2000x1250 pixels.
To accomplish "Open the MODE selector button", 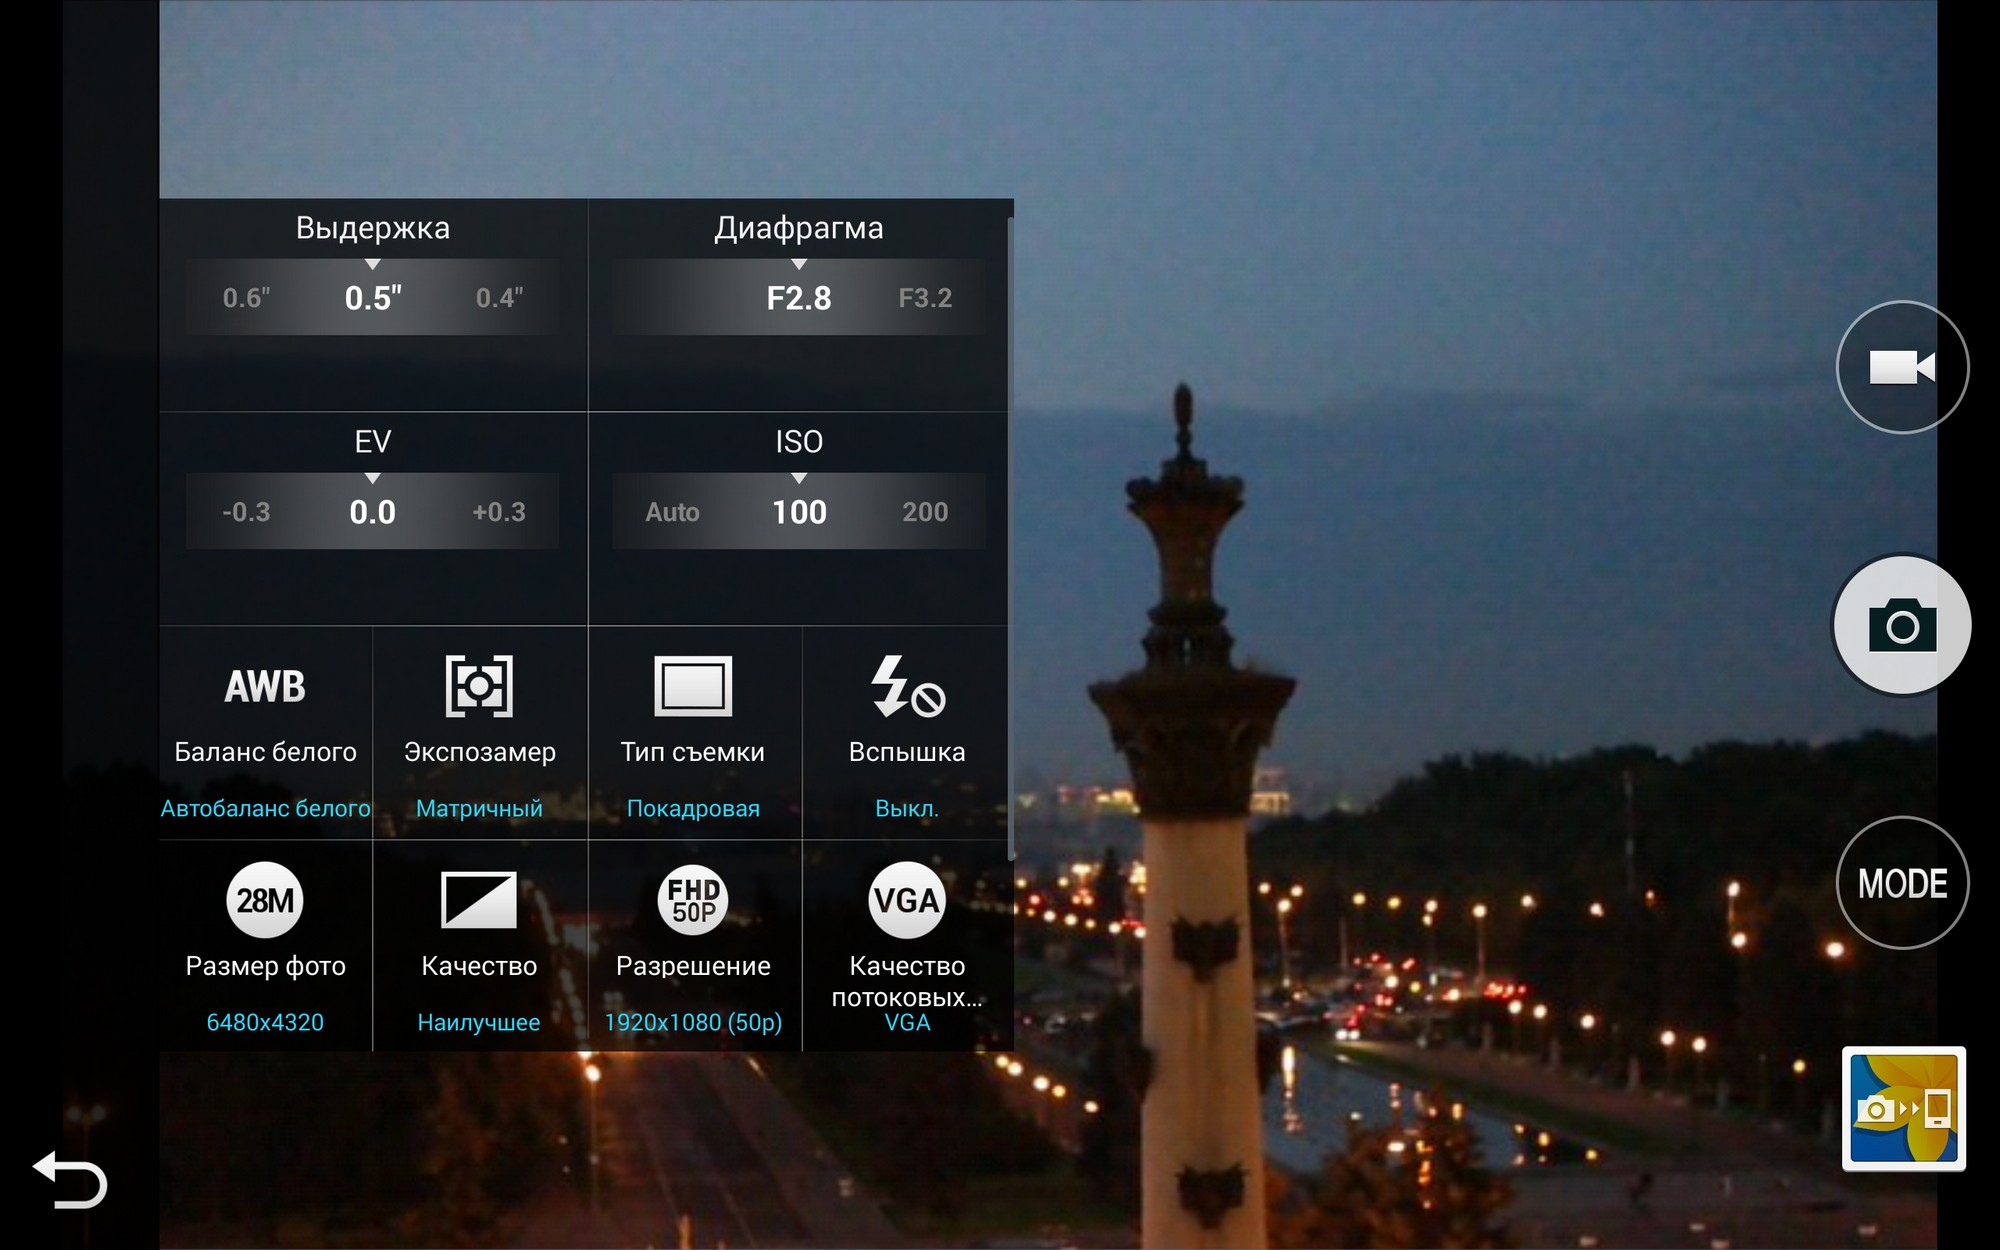I will tap(1902, 883).
